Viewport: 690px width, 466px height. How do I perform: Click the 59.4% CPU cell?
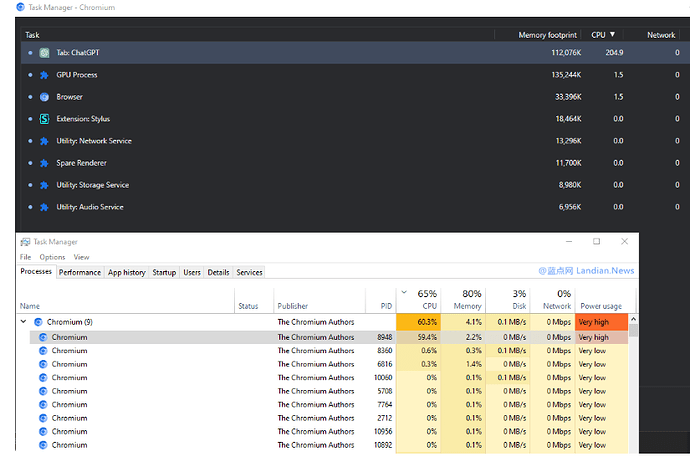(x=418, y=337)
